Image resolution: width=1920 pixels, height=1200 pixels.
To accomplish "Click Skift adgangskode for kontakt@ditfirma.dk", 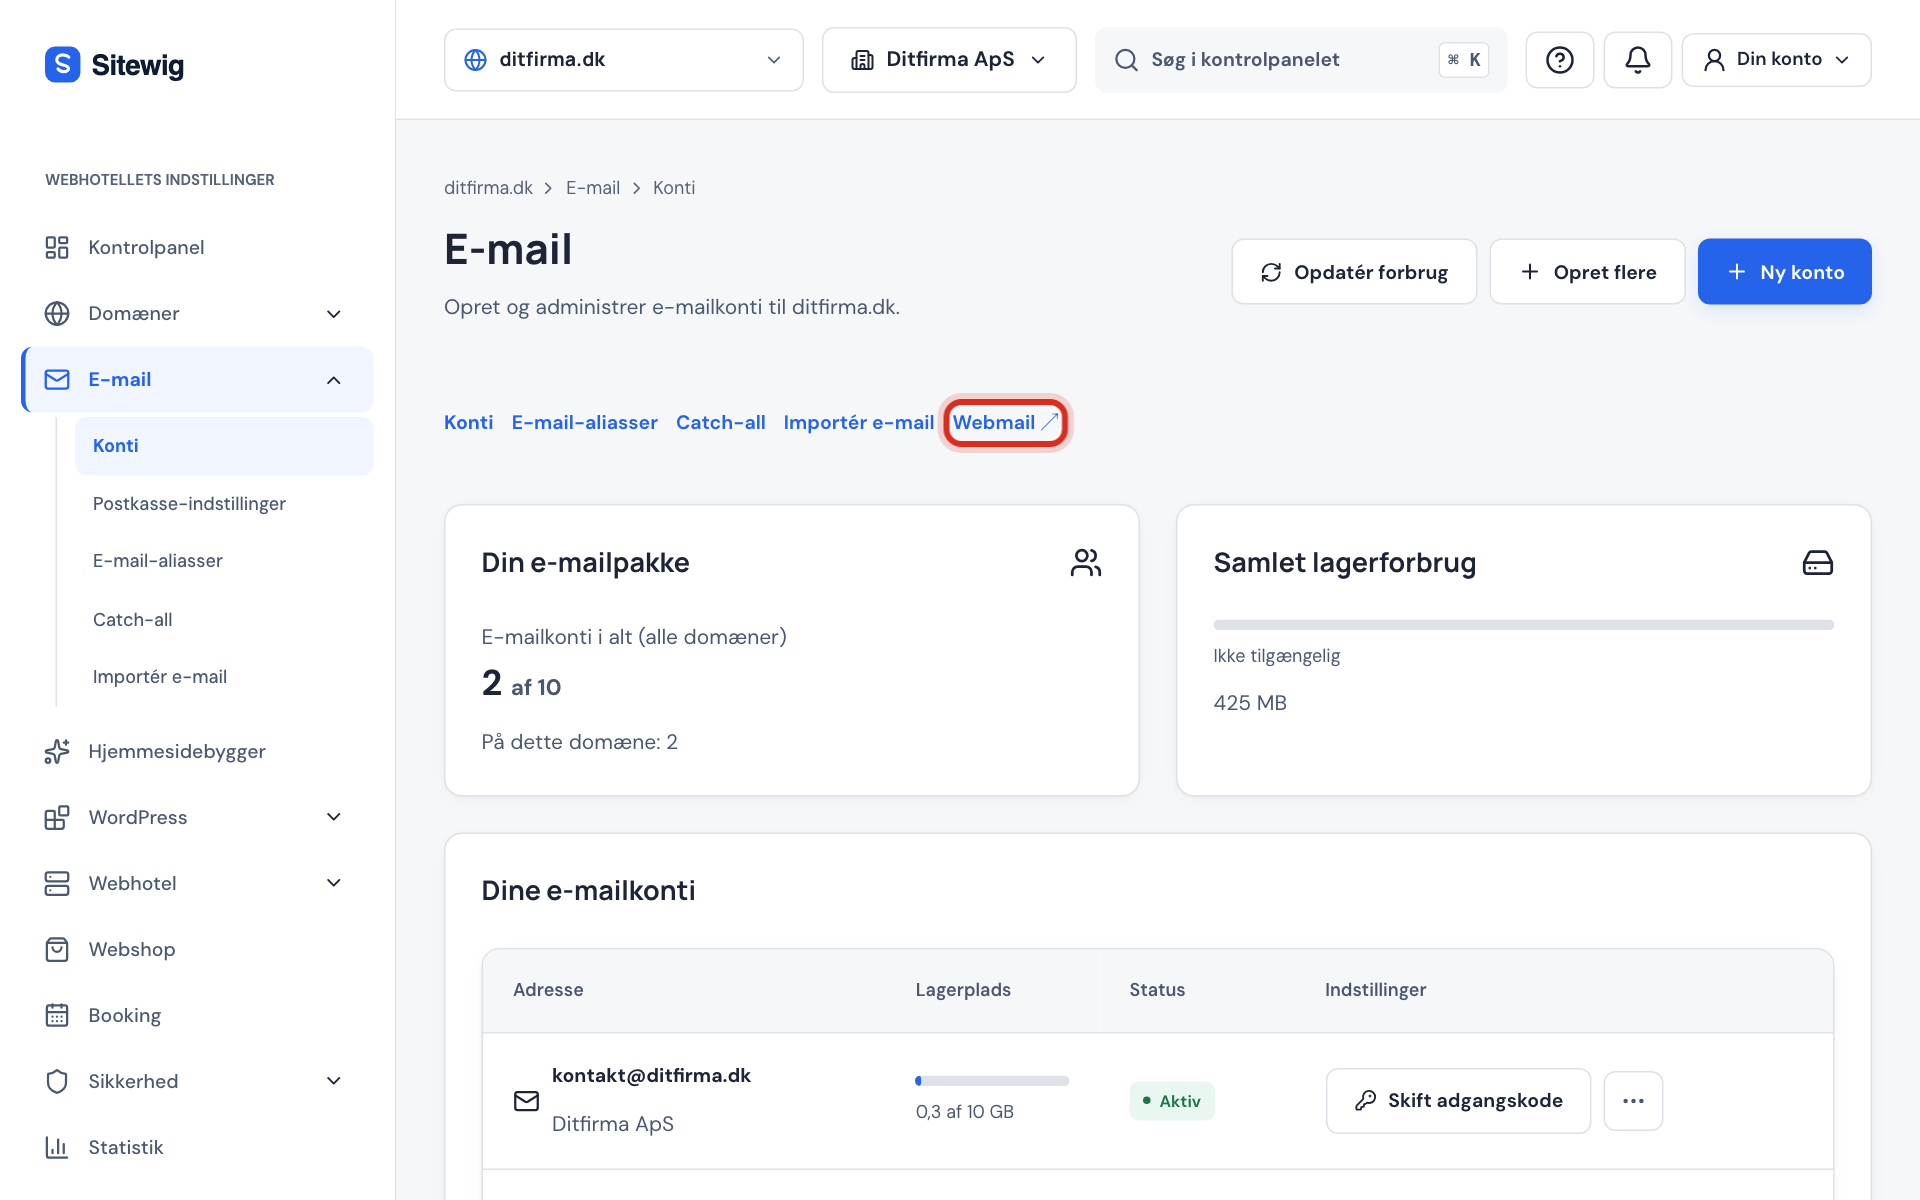I will coord(1458,1101).
